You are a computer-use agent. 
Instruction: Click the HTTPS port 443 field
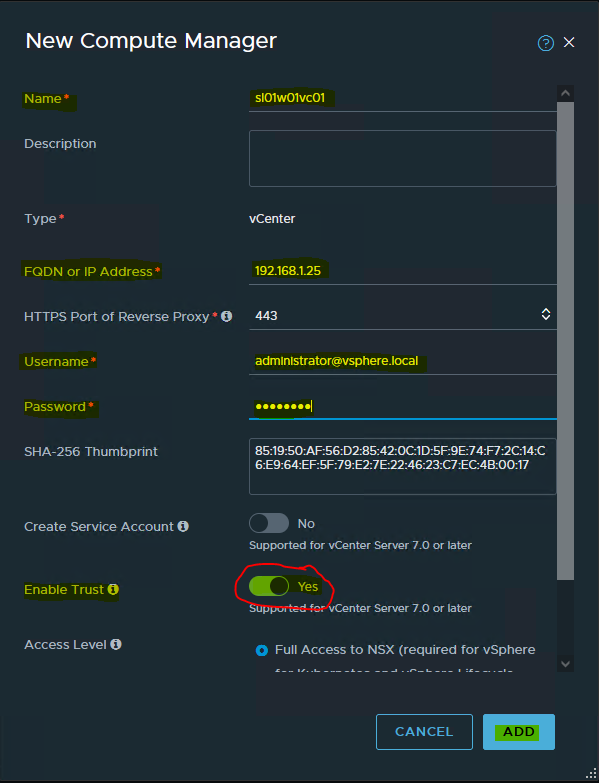pyautogui.click(x=403, y=316)
